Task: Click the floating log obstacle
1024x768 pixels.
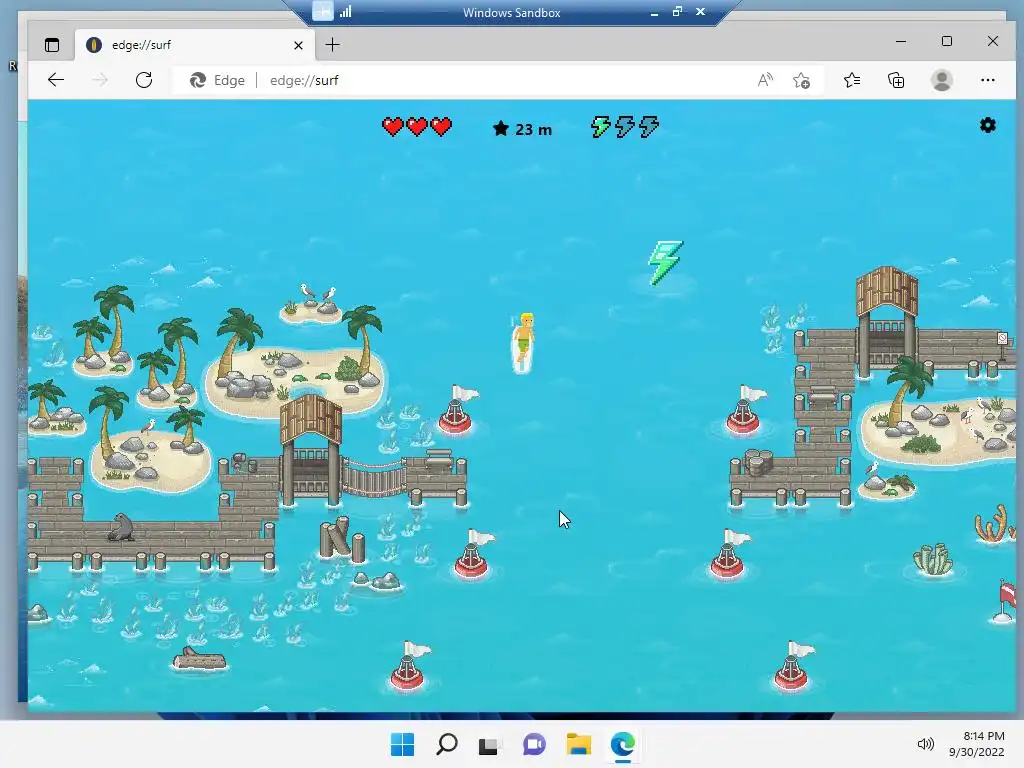Action: pyautogui.click(x=200, y=660)
